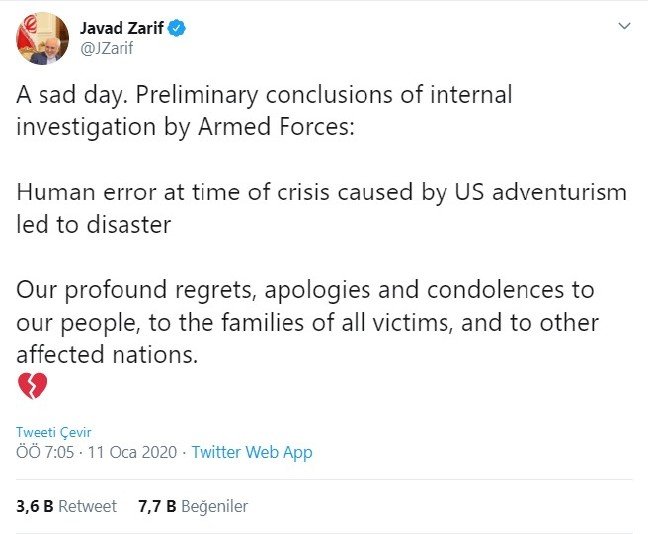The width and height of the screenshot is (648, 534).
Task: Open the Javad Zarif display name link
Action: click(x=122, y=29)
